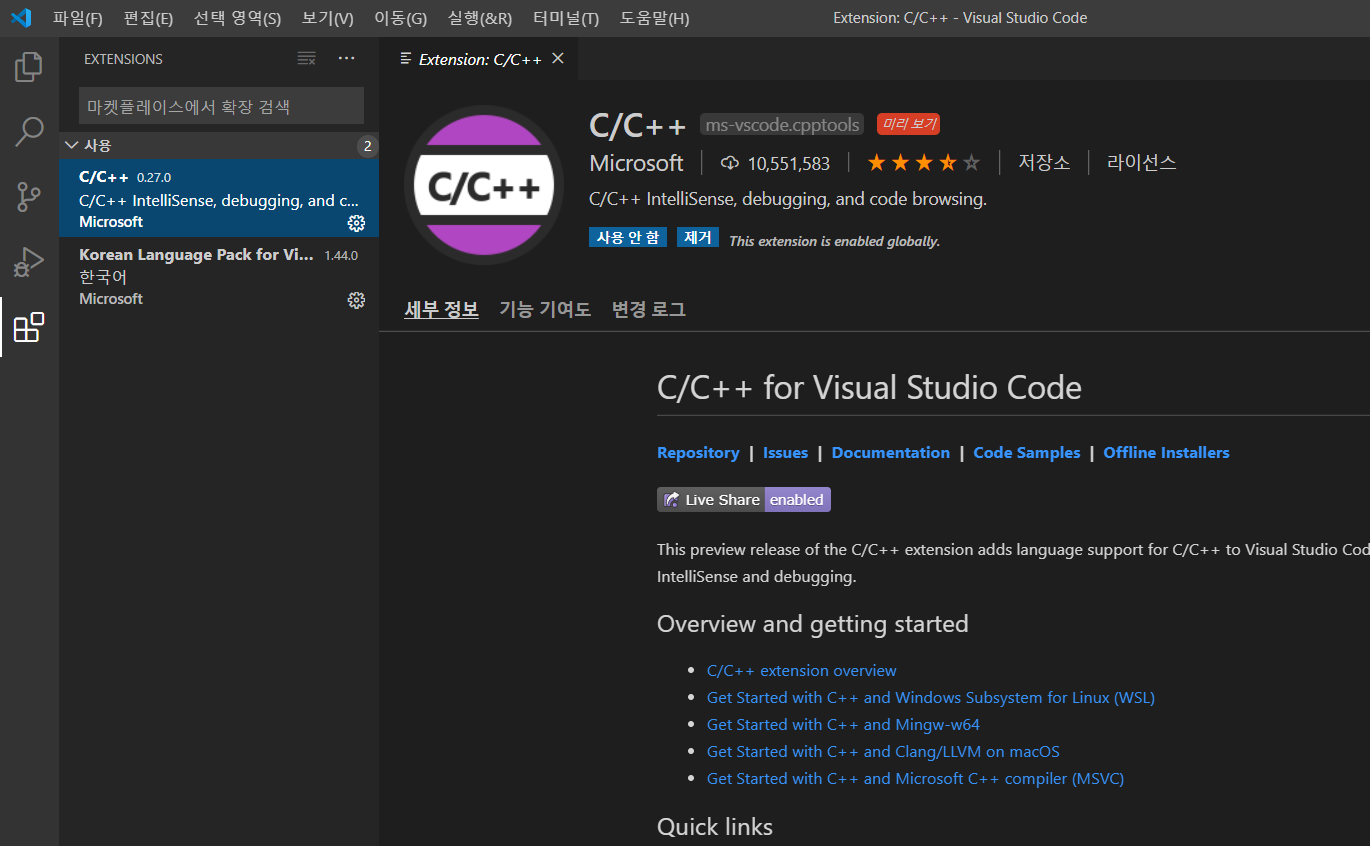1370x846 pixels.
Task: Open Get Started with Mingw-w64 link
Action: (843, 725)
